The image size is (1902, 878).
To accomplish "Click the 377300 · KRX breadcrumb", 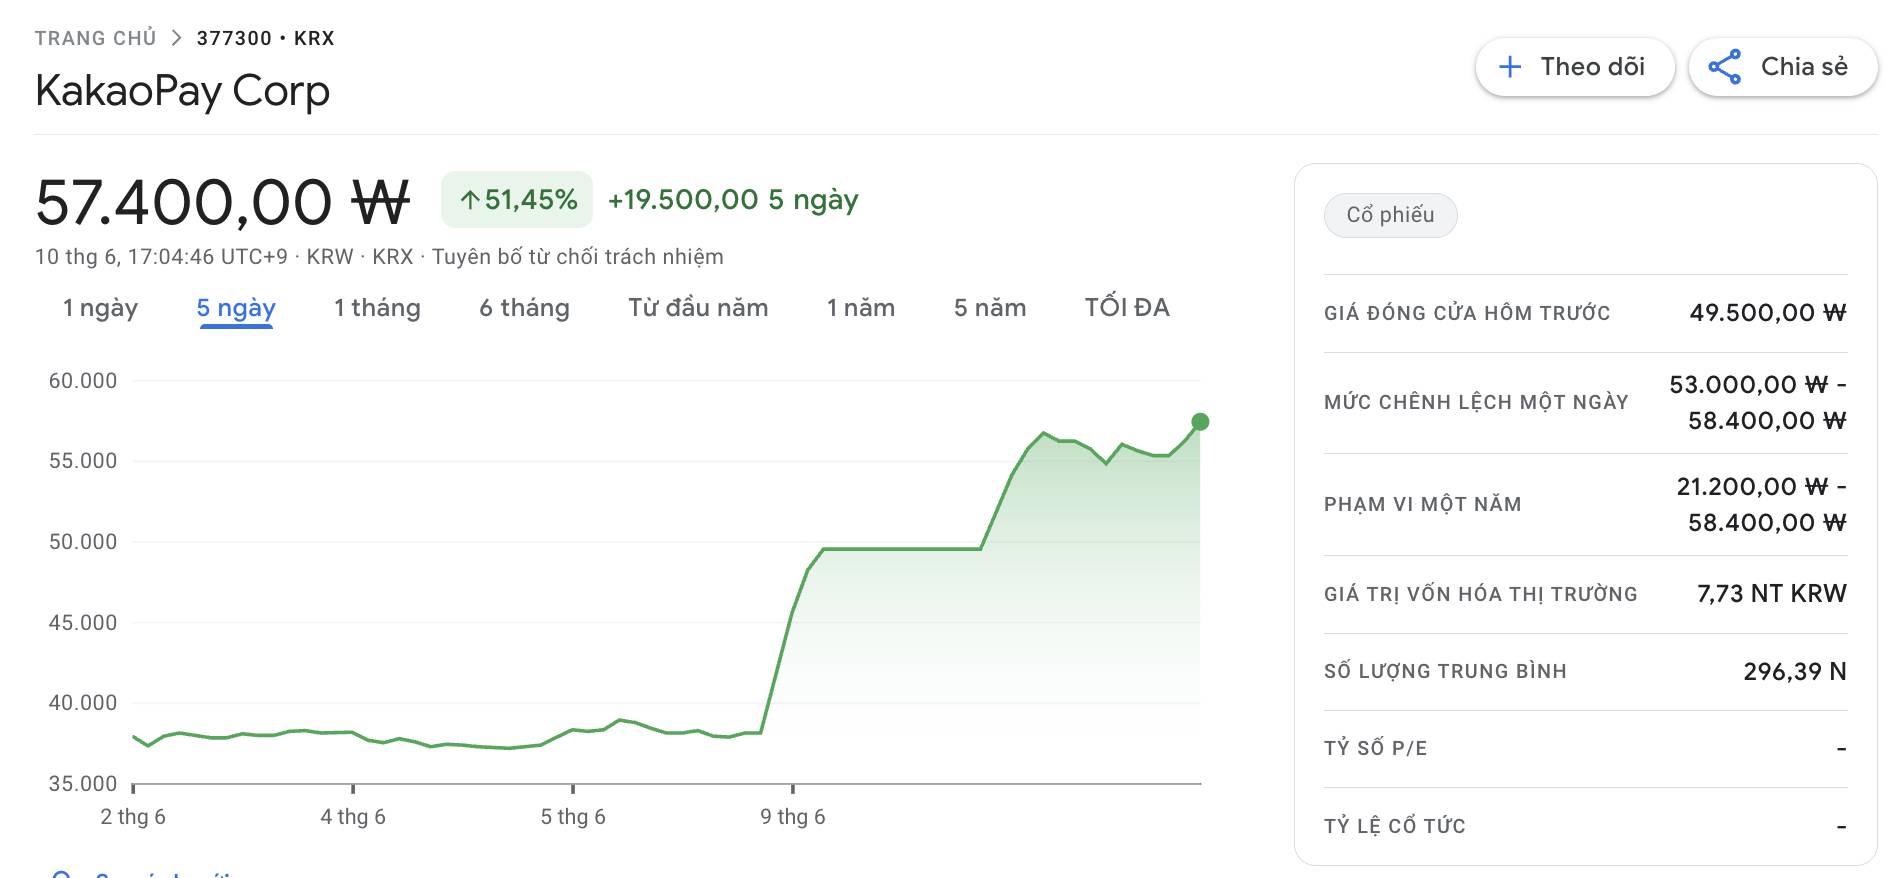I will point(265,38).
